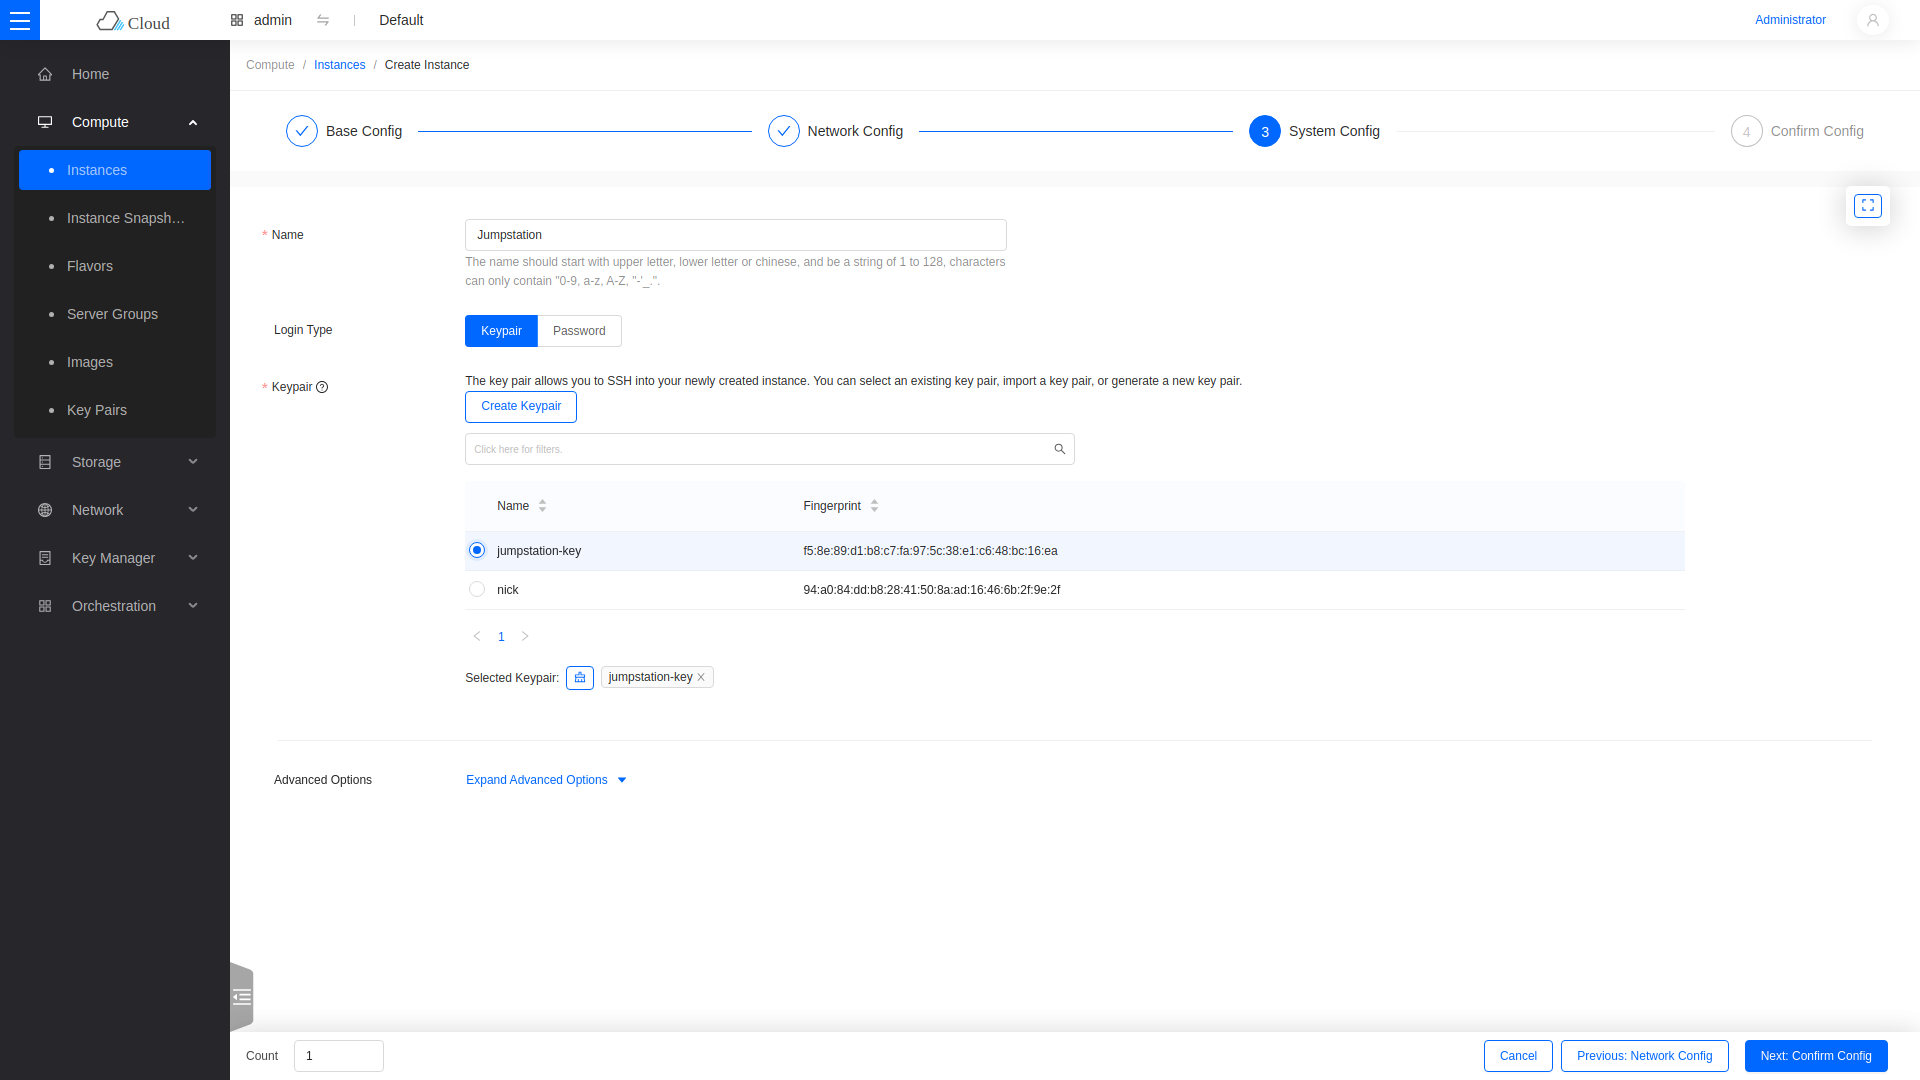Open the user avatar icon
This screenshot has width=1920, height=1080.
(1872, 20)
